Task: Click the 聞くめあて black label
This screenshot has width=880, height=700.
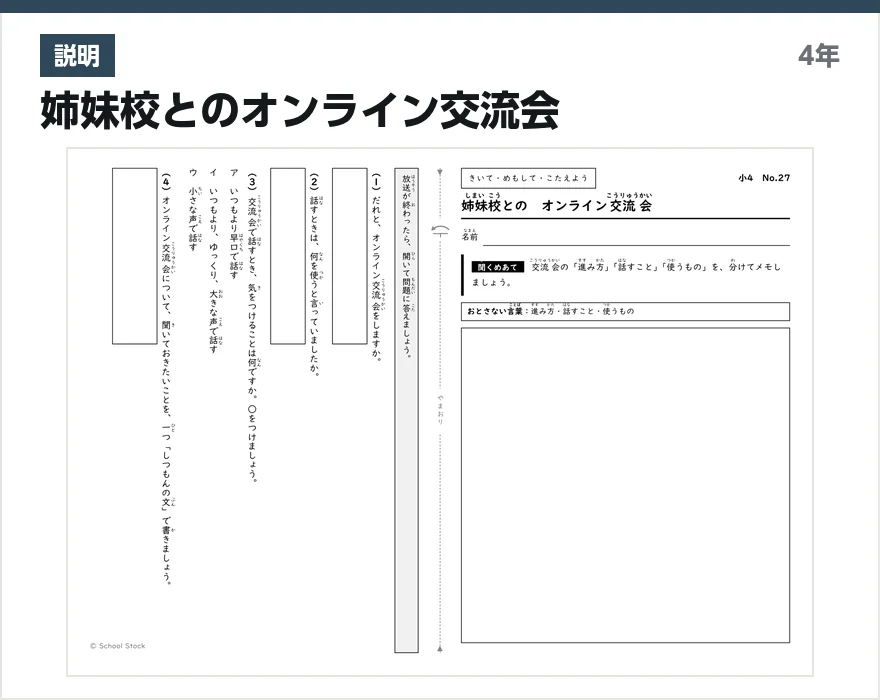Action: click(x=497, y=267)
